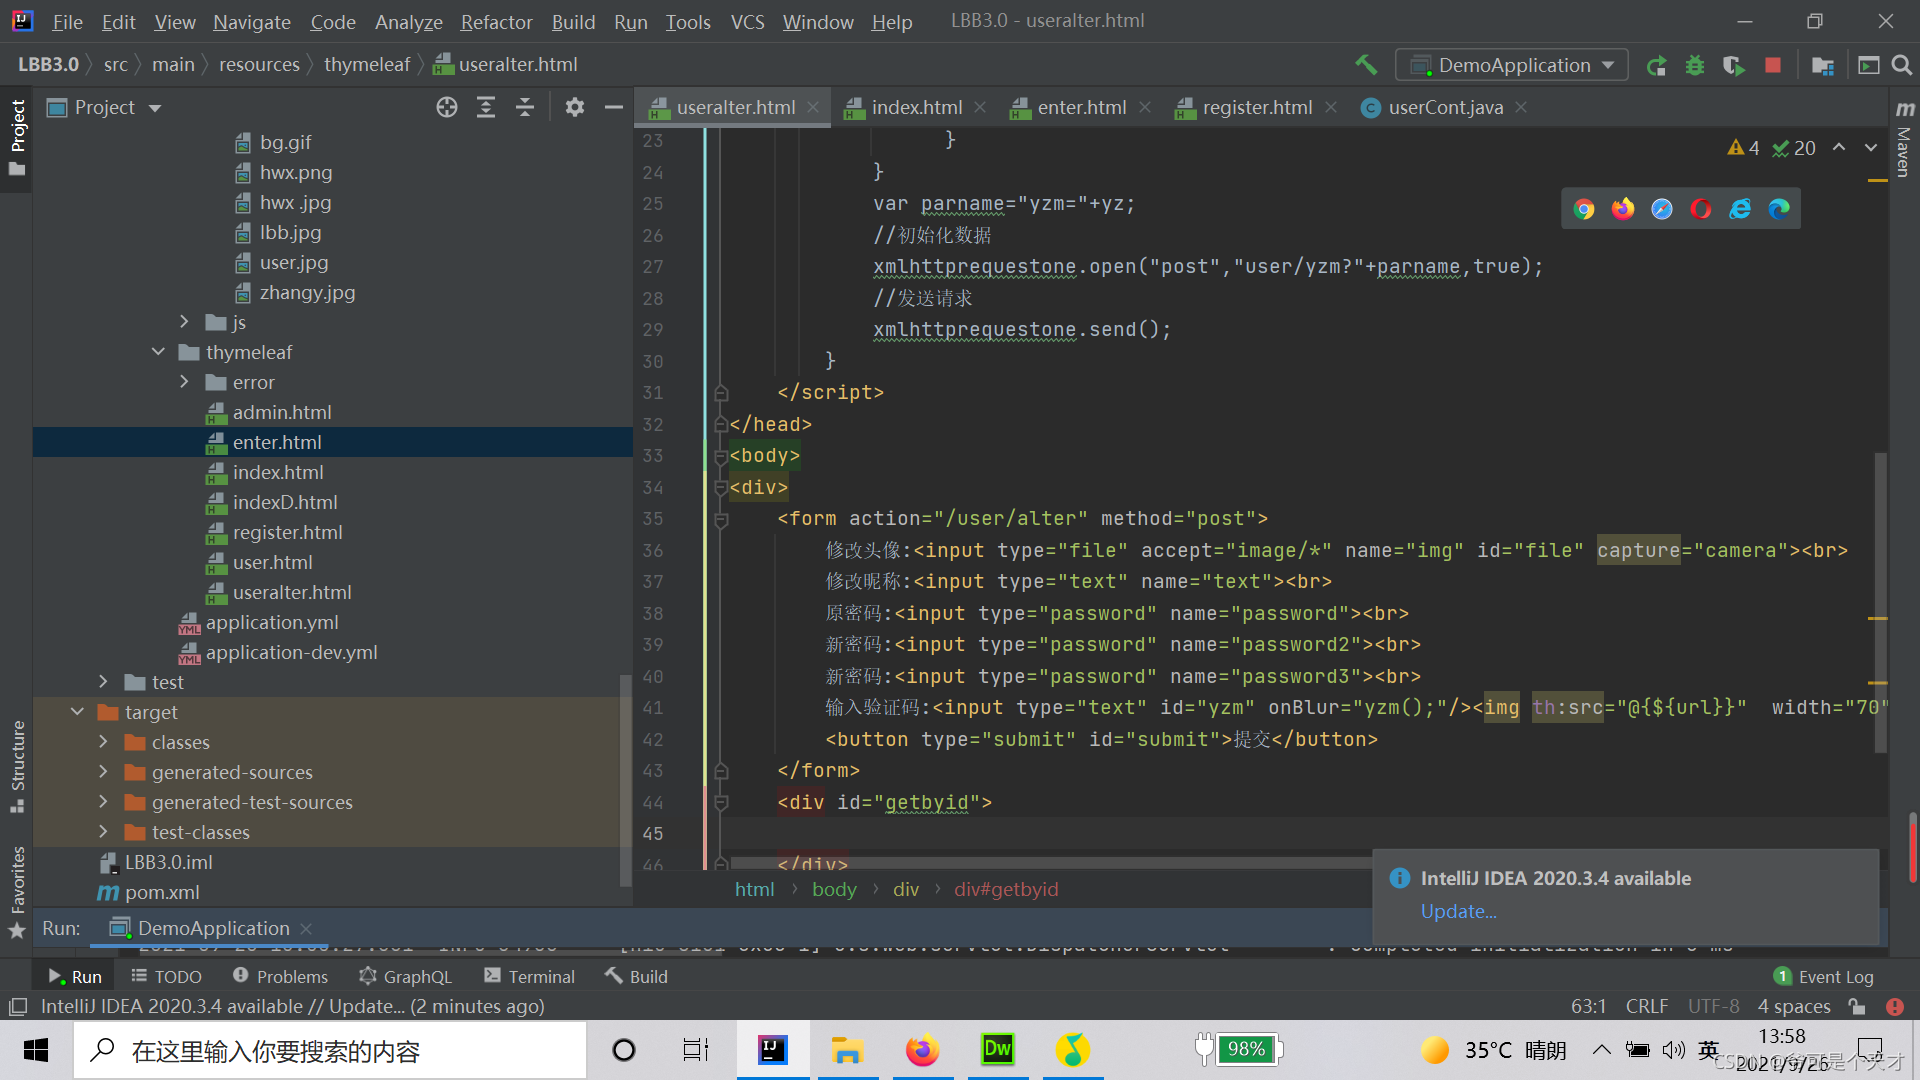Open Project panel settings gear
The width and height of the screenshot is (1920, 1080).
click(574, 107)
